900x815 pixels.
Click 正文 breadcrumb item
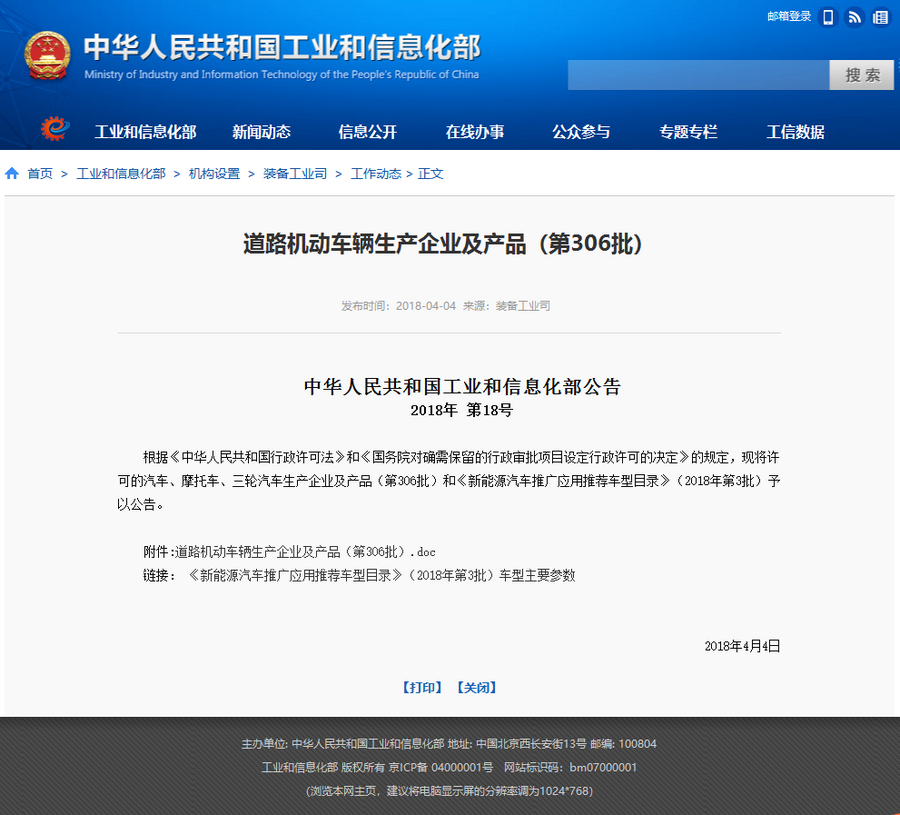coord(430,174)
